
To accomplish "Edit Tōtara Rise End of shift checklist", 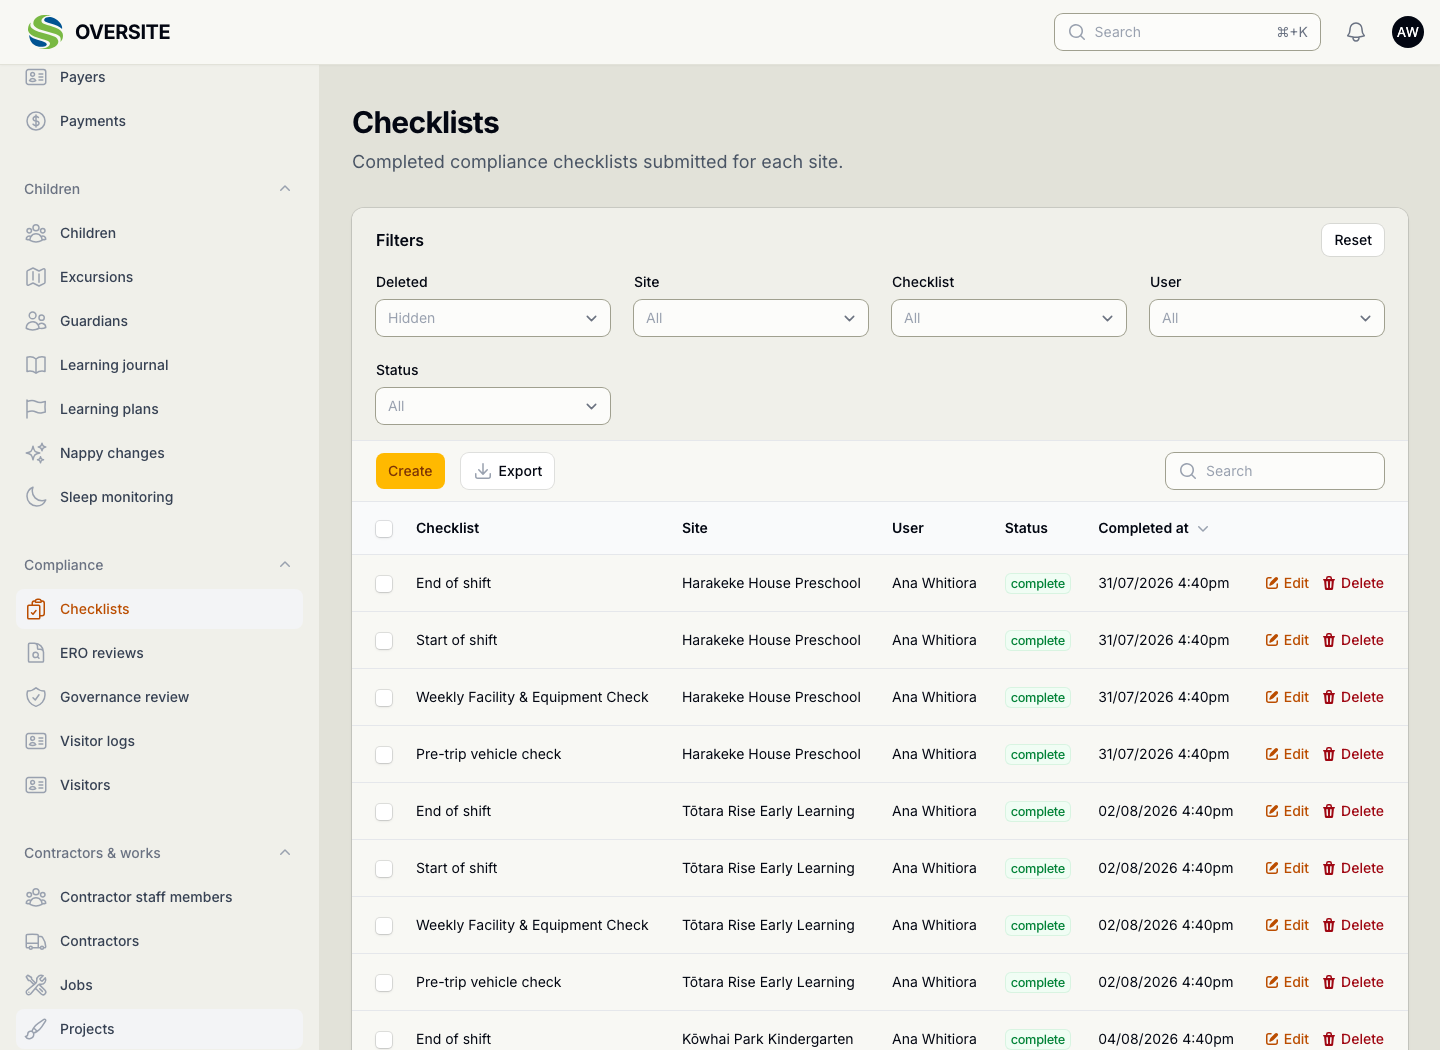I will click(1287, 811).
